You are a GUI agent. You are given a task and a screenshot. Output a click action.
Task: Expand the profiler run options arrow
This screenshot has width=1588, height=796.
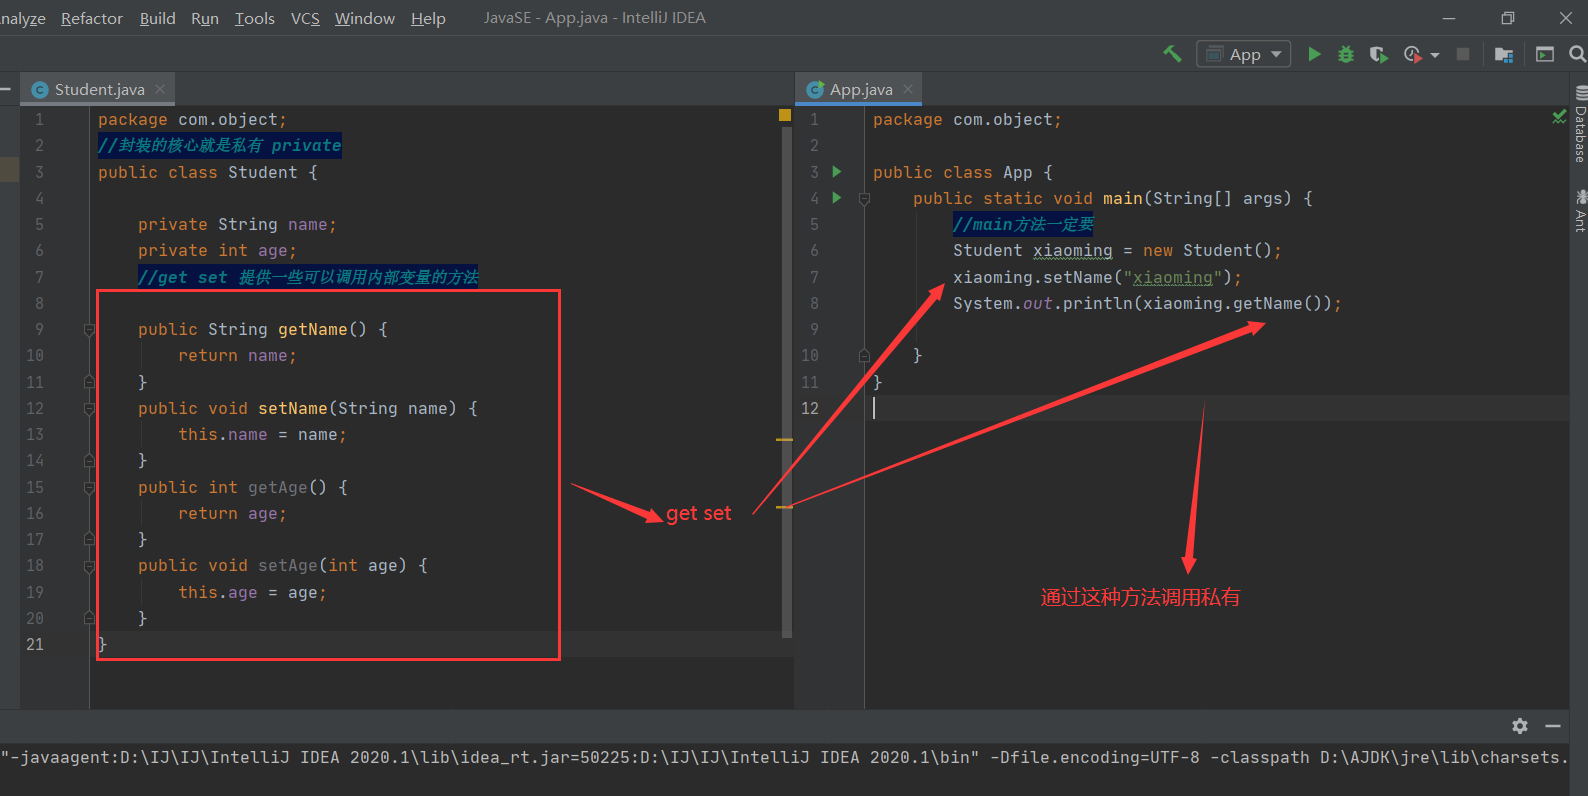(x=1435, y=55)
